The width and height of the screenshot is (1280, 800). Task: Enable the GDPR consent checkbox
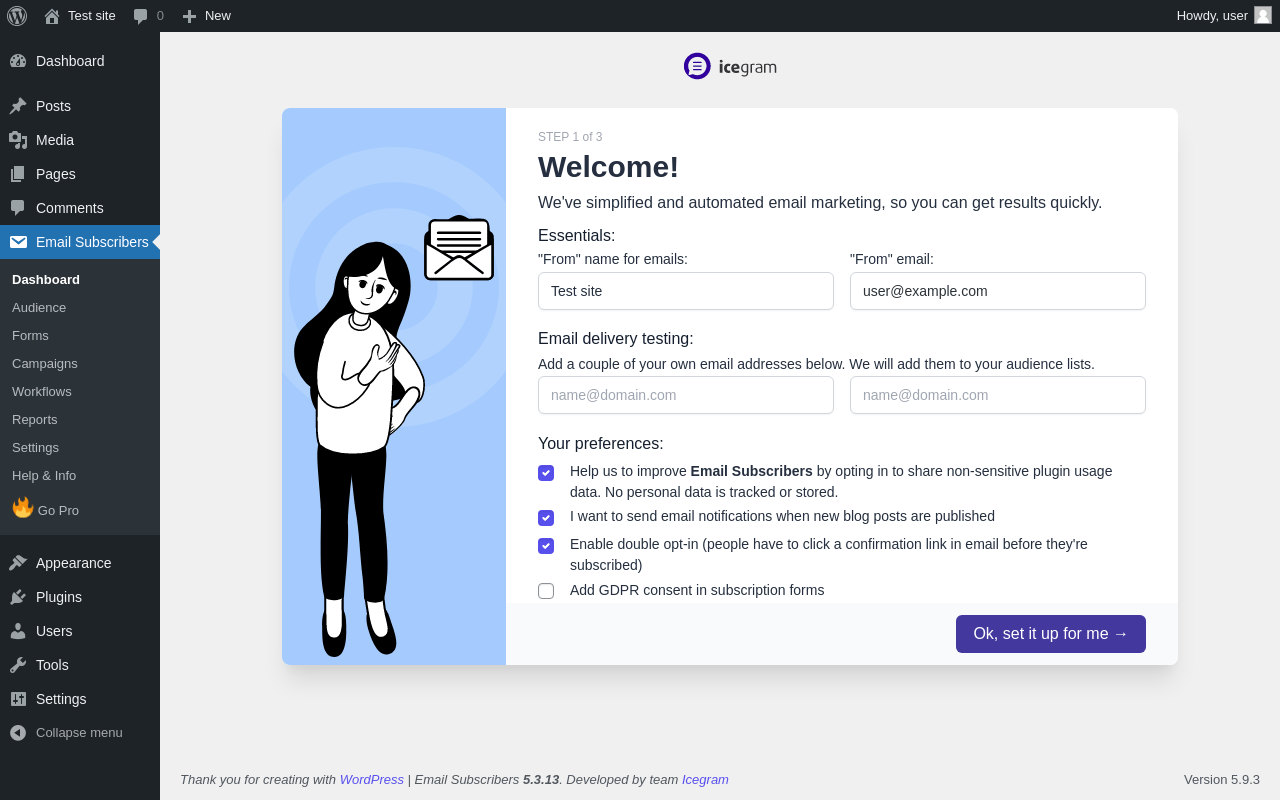[546, 591]
